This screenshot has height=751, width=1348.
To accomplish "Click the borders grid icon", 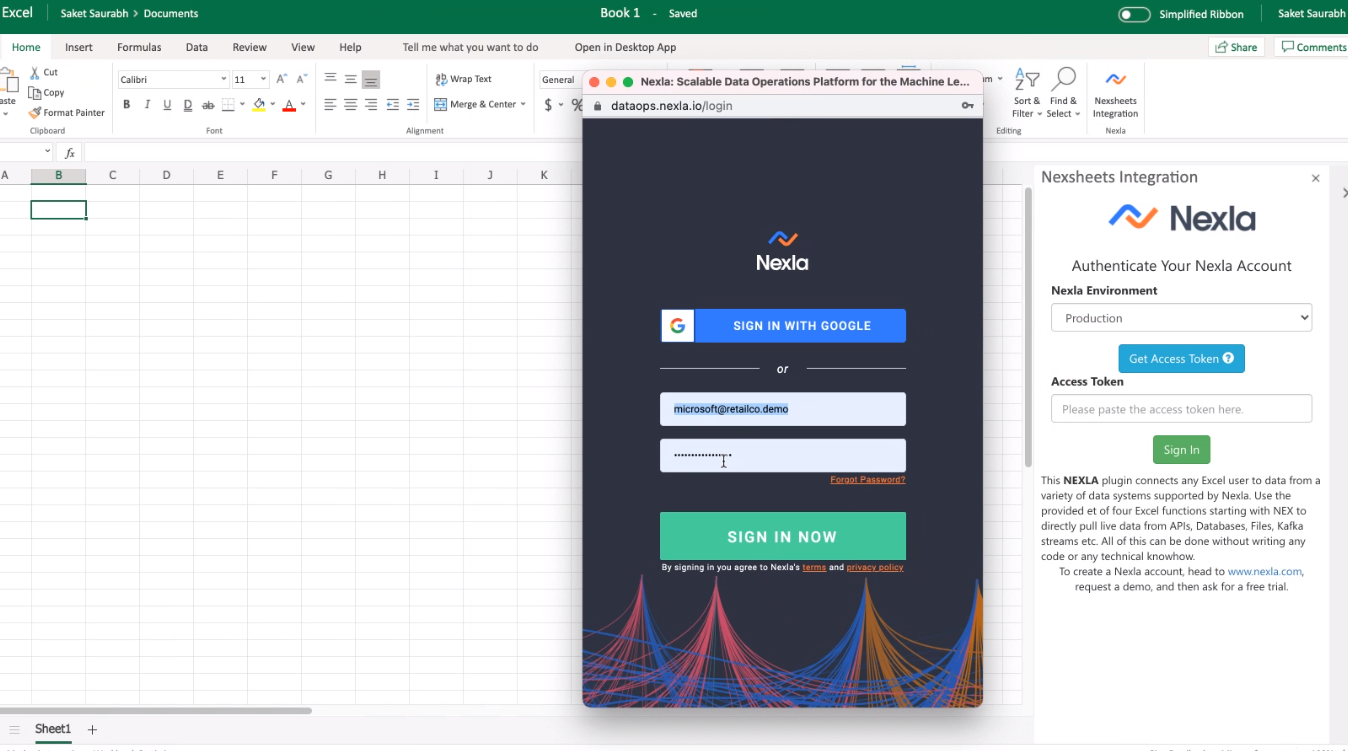I will (x=228, y=105).
